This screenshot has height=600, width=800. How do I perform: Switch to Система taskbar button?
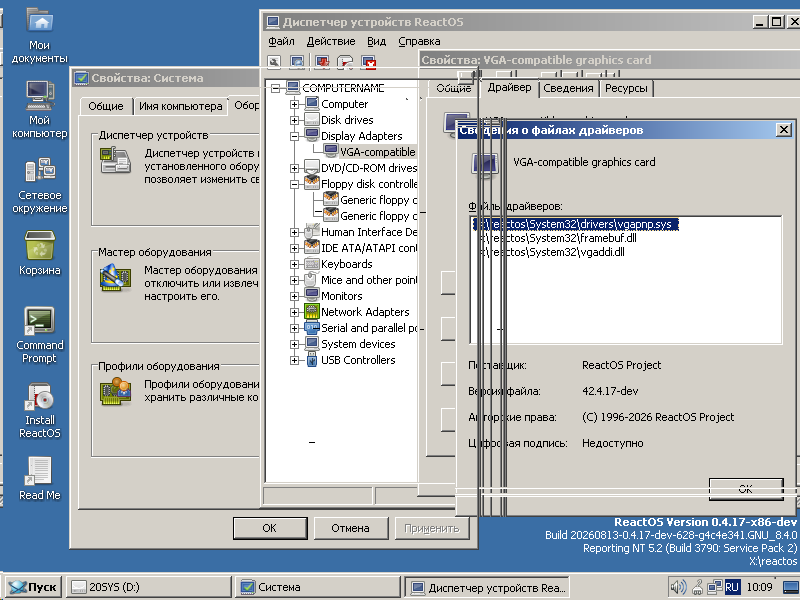click(317, 587)
